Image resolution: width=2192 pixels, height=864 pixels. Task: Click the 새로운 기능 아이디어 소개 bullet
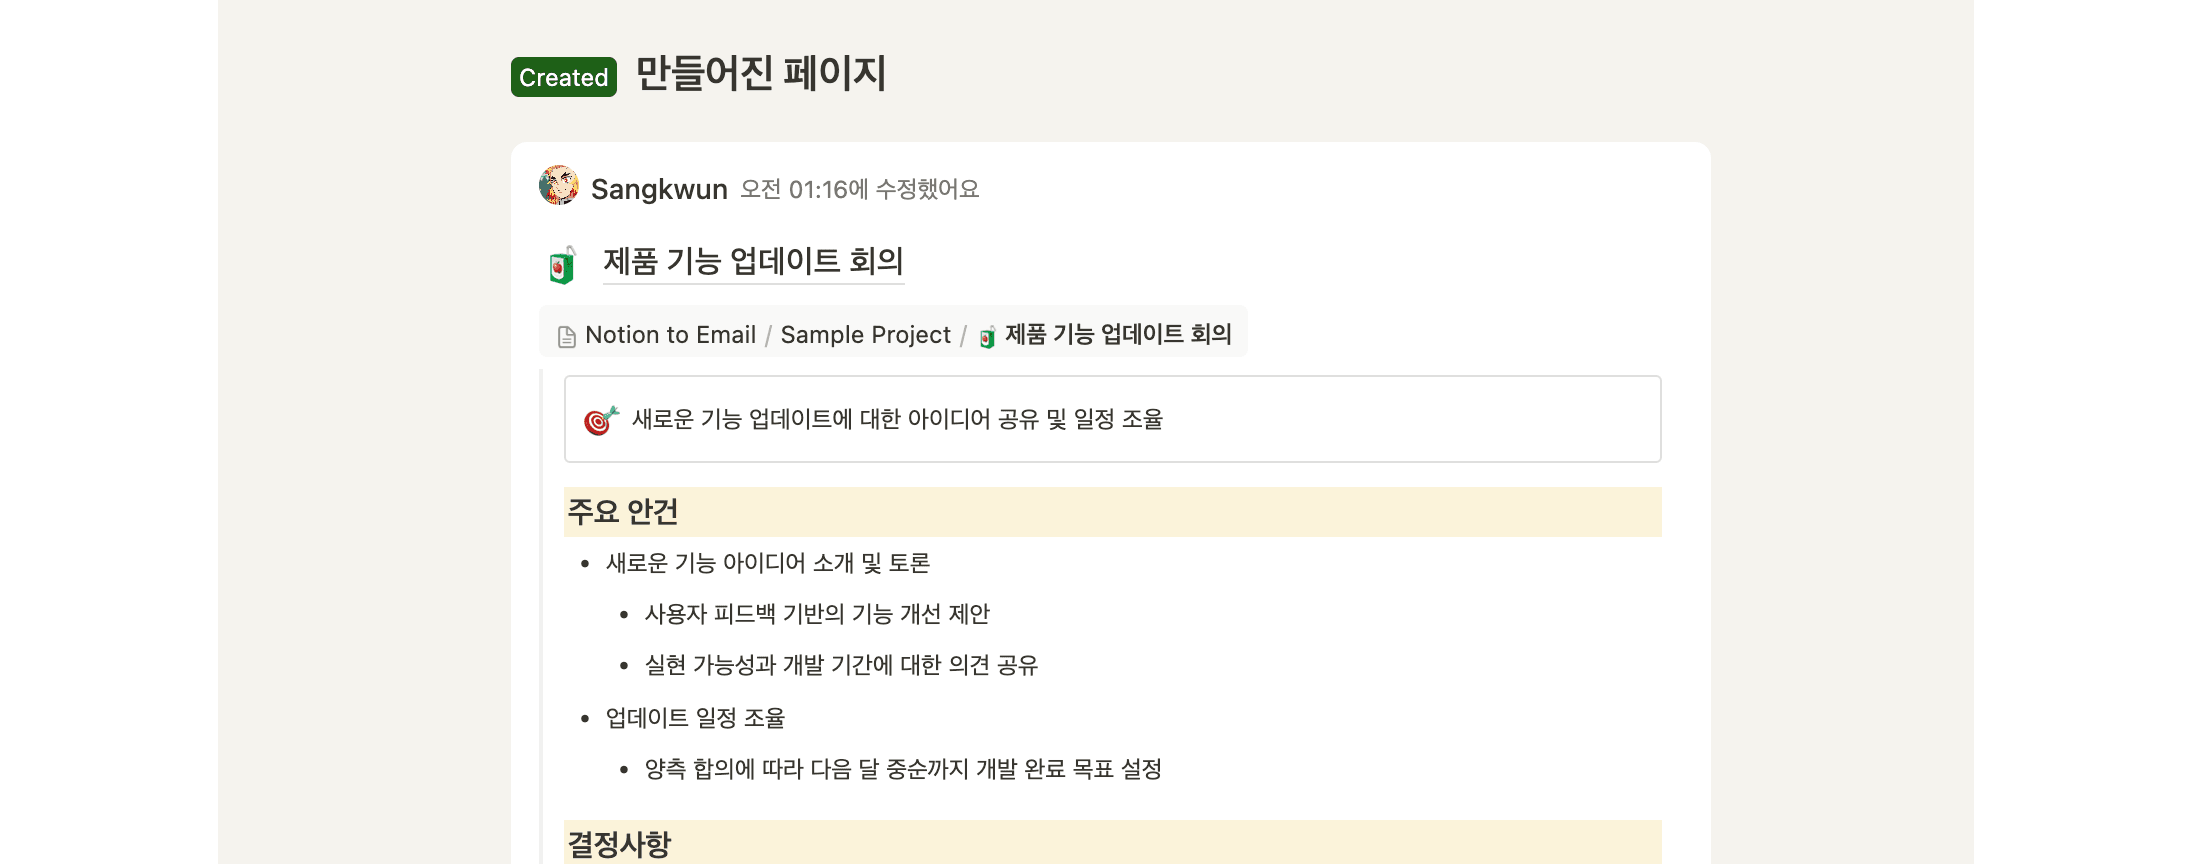768,563
